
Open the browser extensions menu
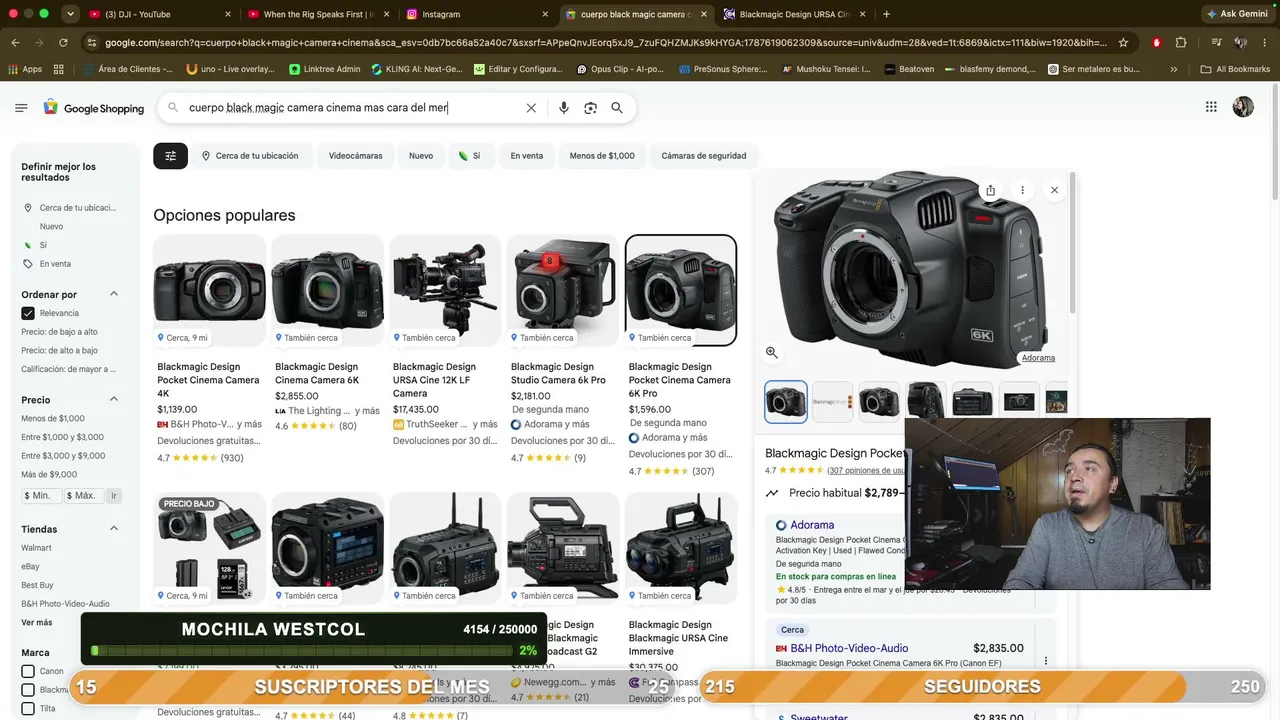[x=1181, y=43]
